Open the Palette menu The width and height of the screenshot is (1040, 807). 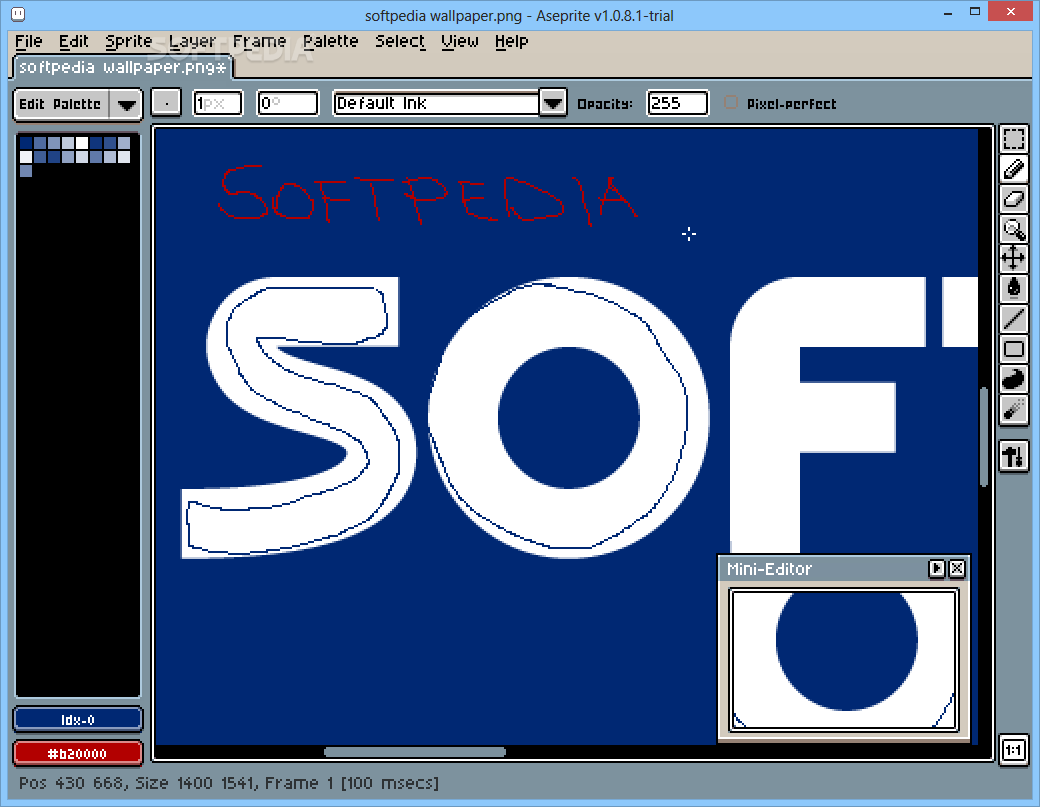330,41
